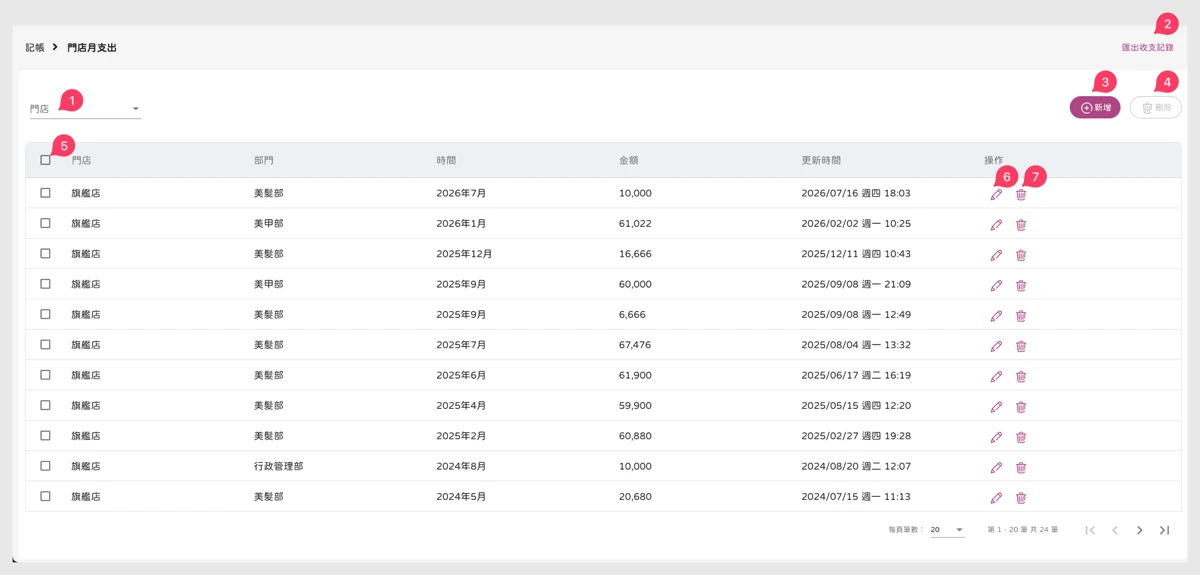
Task: Check the 2025年6月 row checkbox
Action: [x=45, y=375]
